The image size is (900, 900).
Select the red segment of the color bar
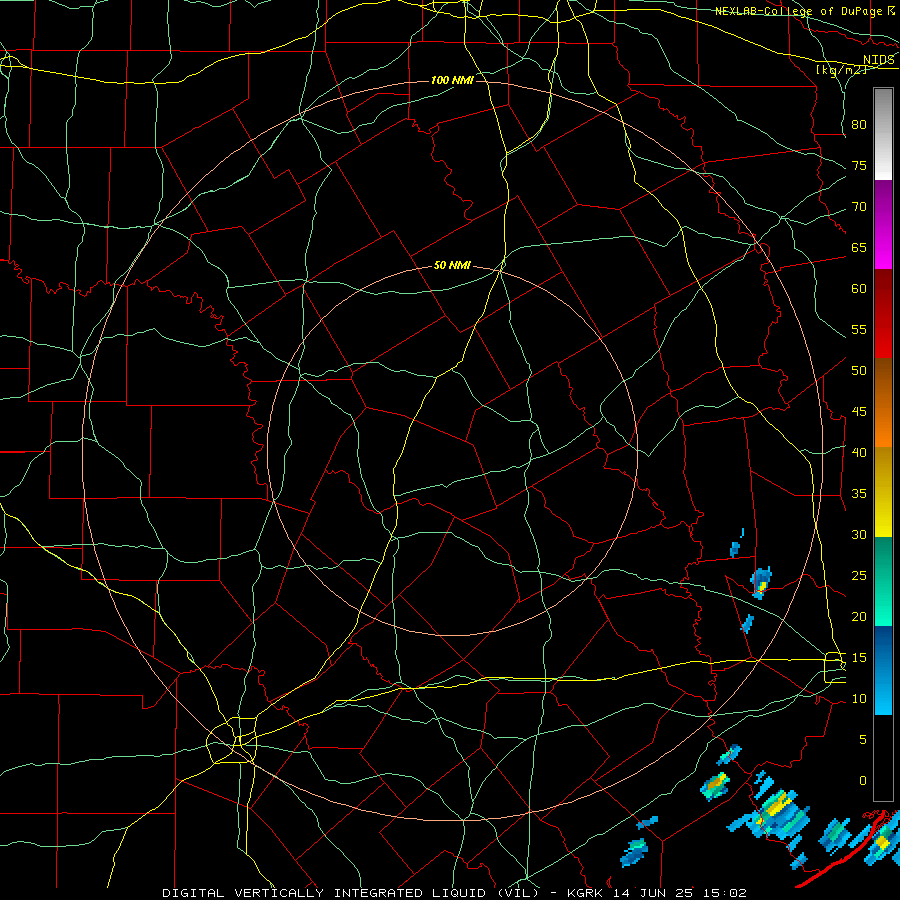[883, 313]
